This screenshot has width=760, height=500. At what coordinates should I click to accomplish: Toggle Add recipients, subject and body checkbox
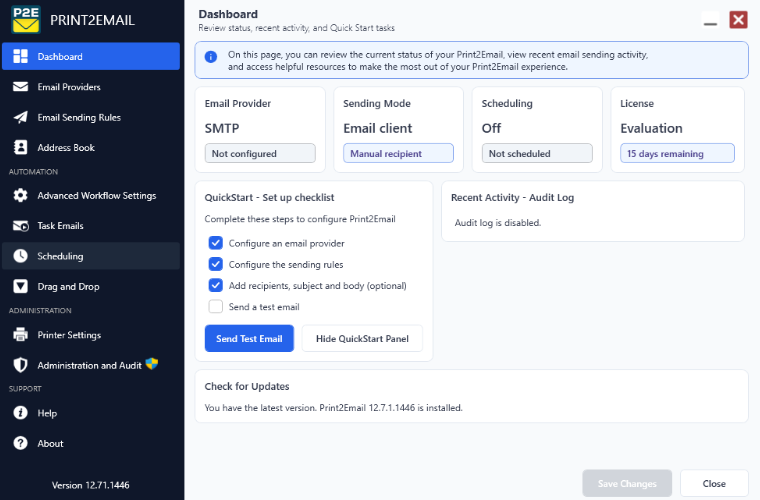coord(216,285)
